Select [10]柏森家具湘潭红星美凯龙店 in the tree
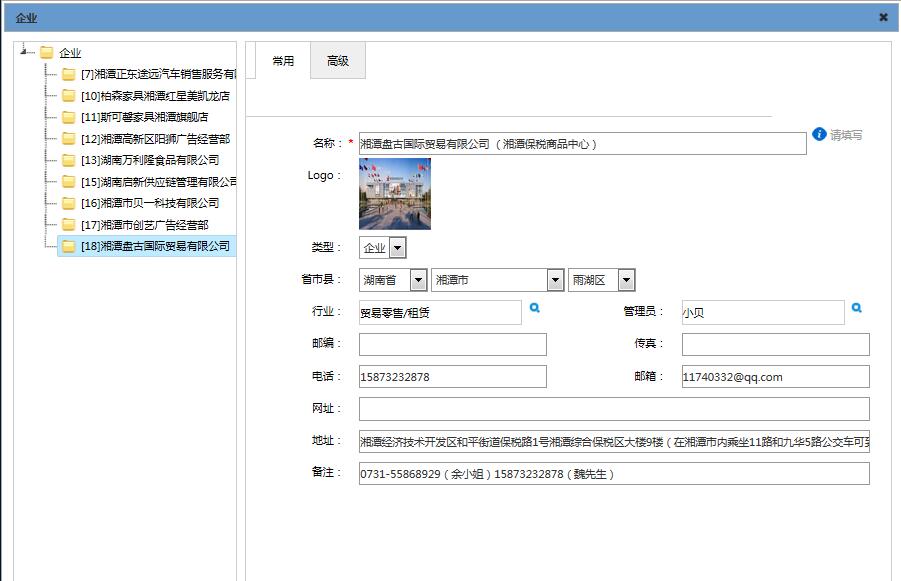 [x=155, y=96]
